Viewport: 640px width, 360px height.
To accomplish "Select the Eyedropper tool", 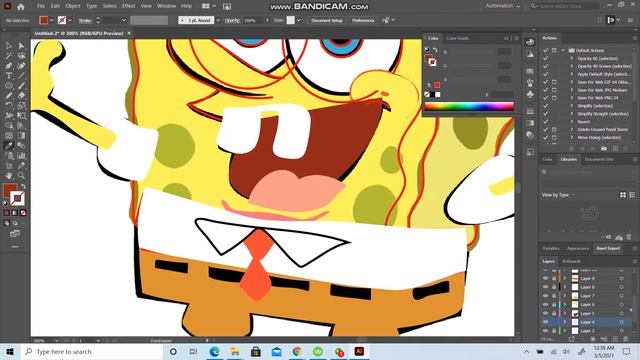I will click(9, 145).
